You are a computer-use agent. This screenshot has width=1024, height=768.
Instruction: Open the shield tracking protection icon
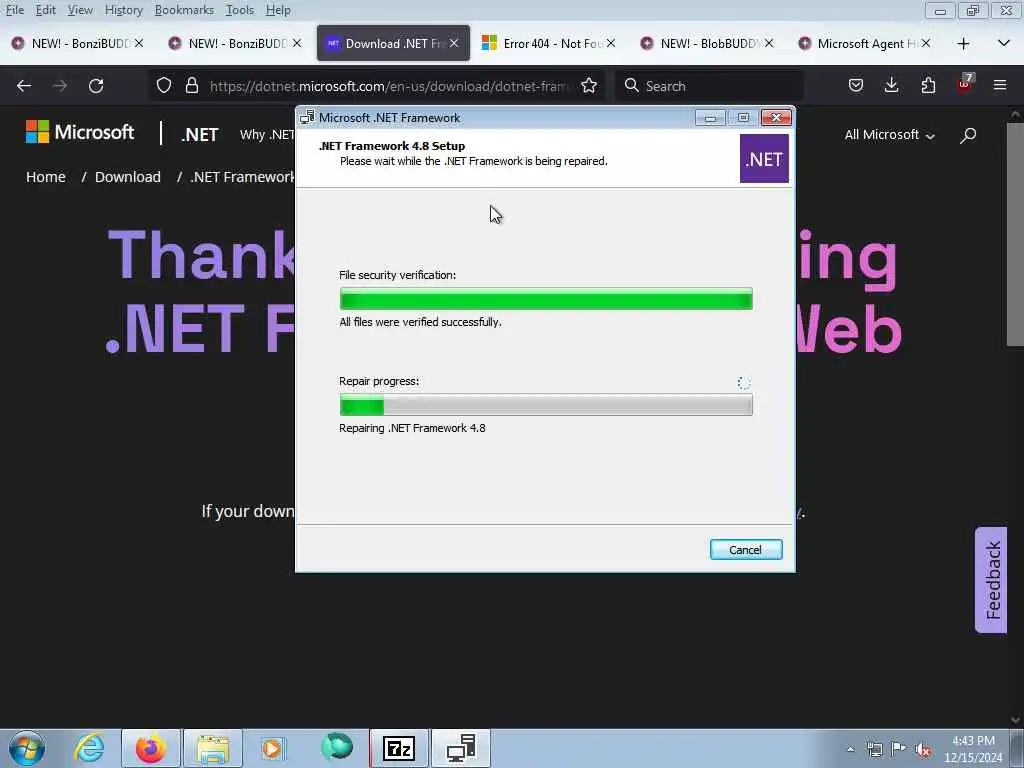(164, 86)
